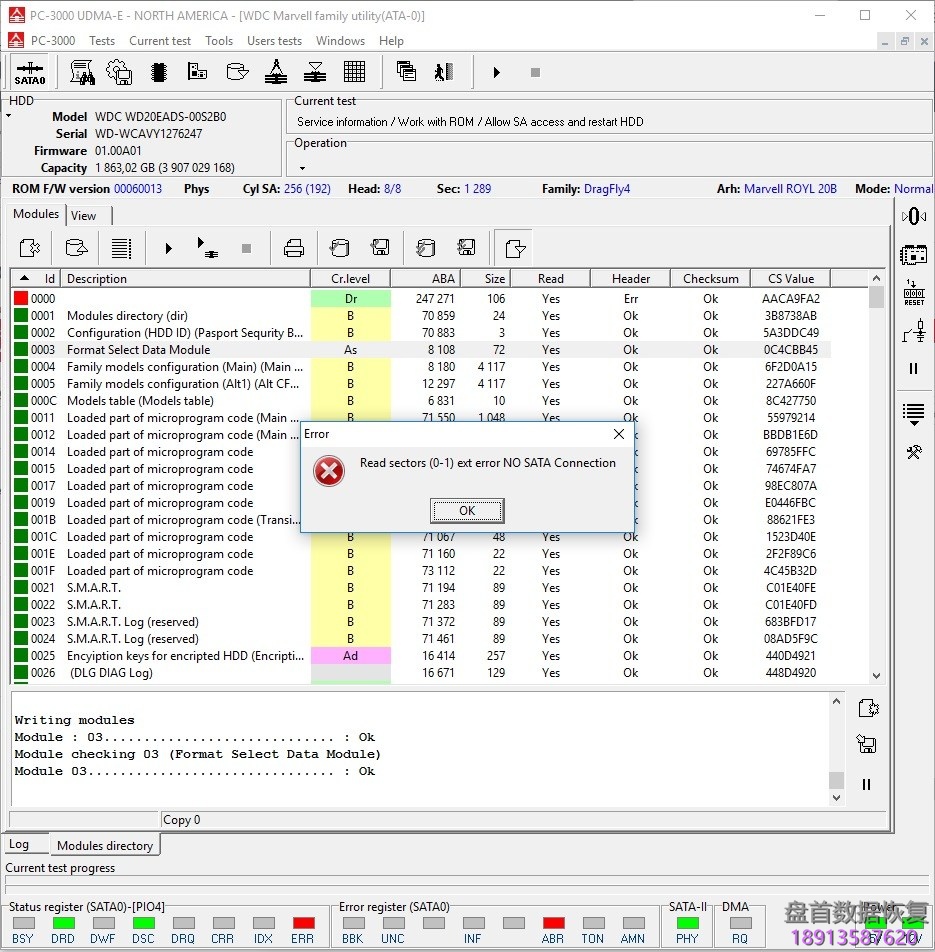
Task: Sort by the Id column header
Action: click(49, 279)
